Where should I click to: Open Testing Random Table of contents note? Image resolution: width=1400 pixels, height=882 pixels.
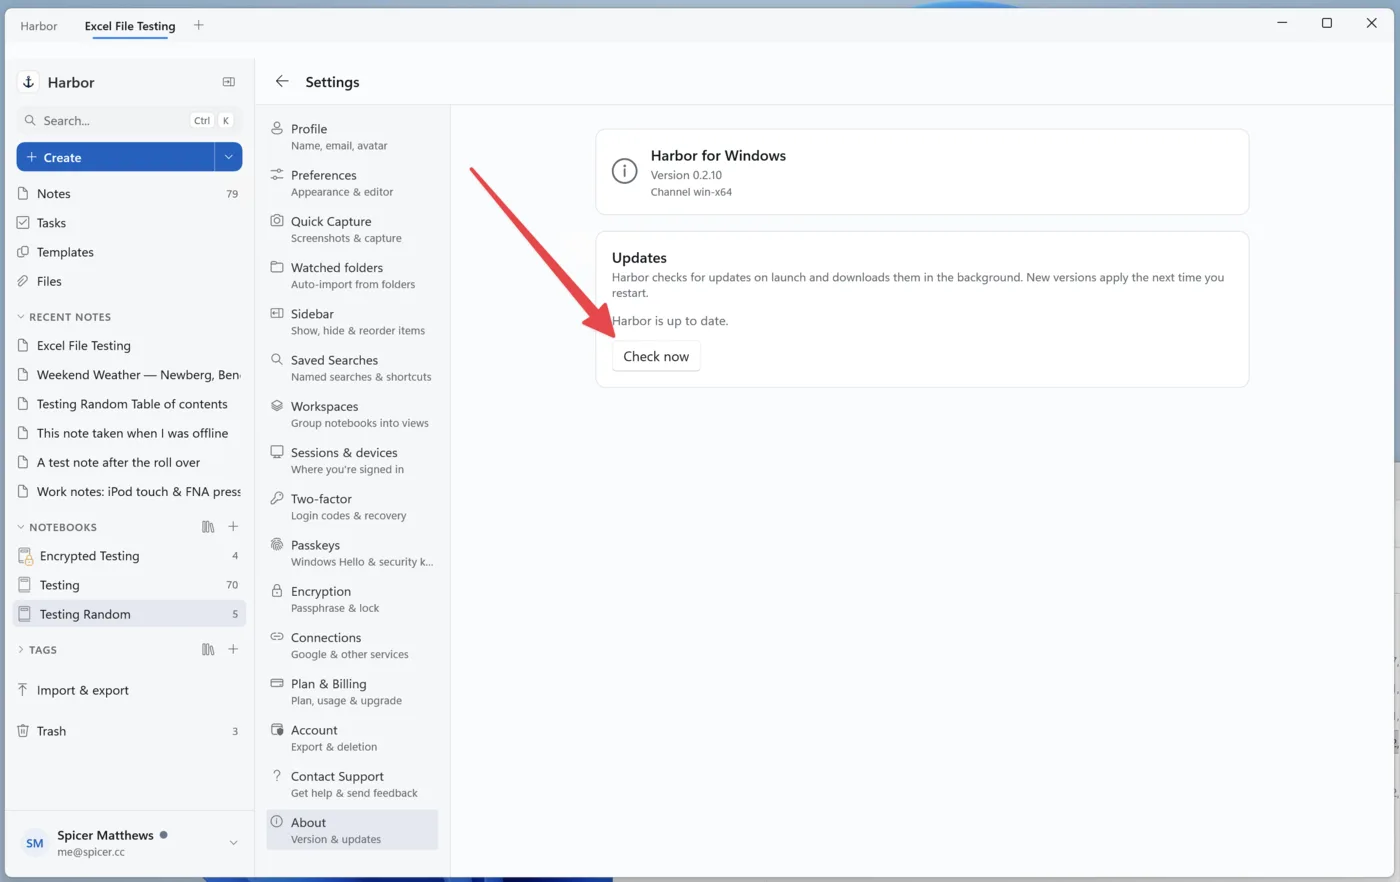(x=129, y=404)
